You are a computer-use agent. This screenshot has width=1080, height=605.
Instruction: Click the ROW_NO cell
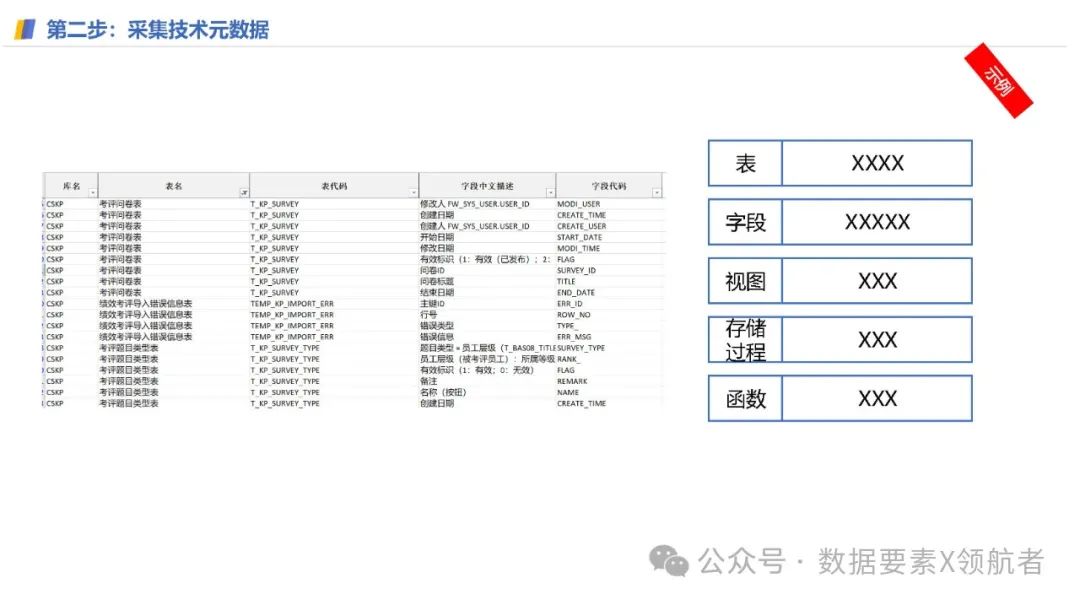click(x=610, y=315)
